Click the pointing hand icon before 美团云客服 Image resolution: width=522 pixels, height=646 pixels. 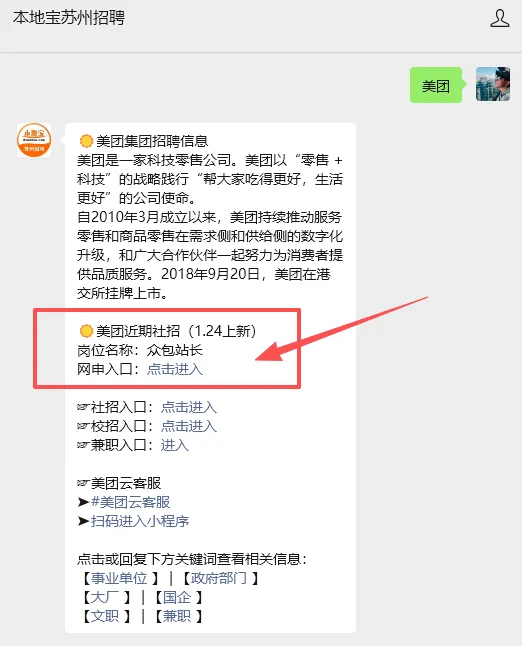click(x=83, y=483)
